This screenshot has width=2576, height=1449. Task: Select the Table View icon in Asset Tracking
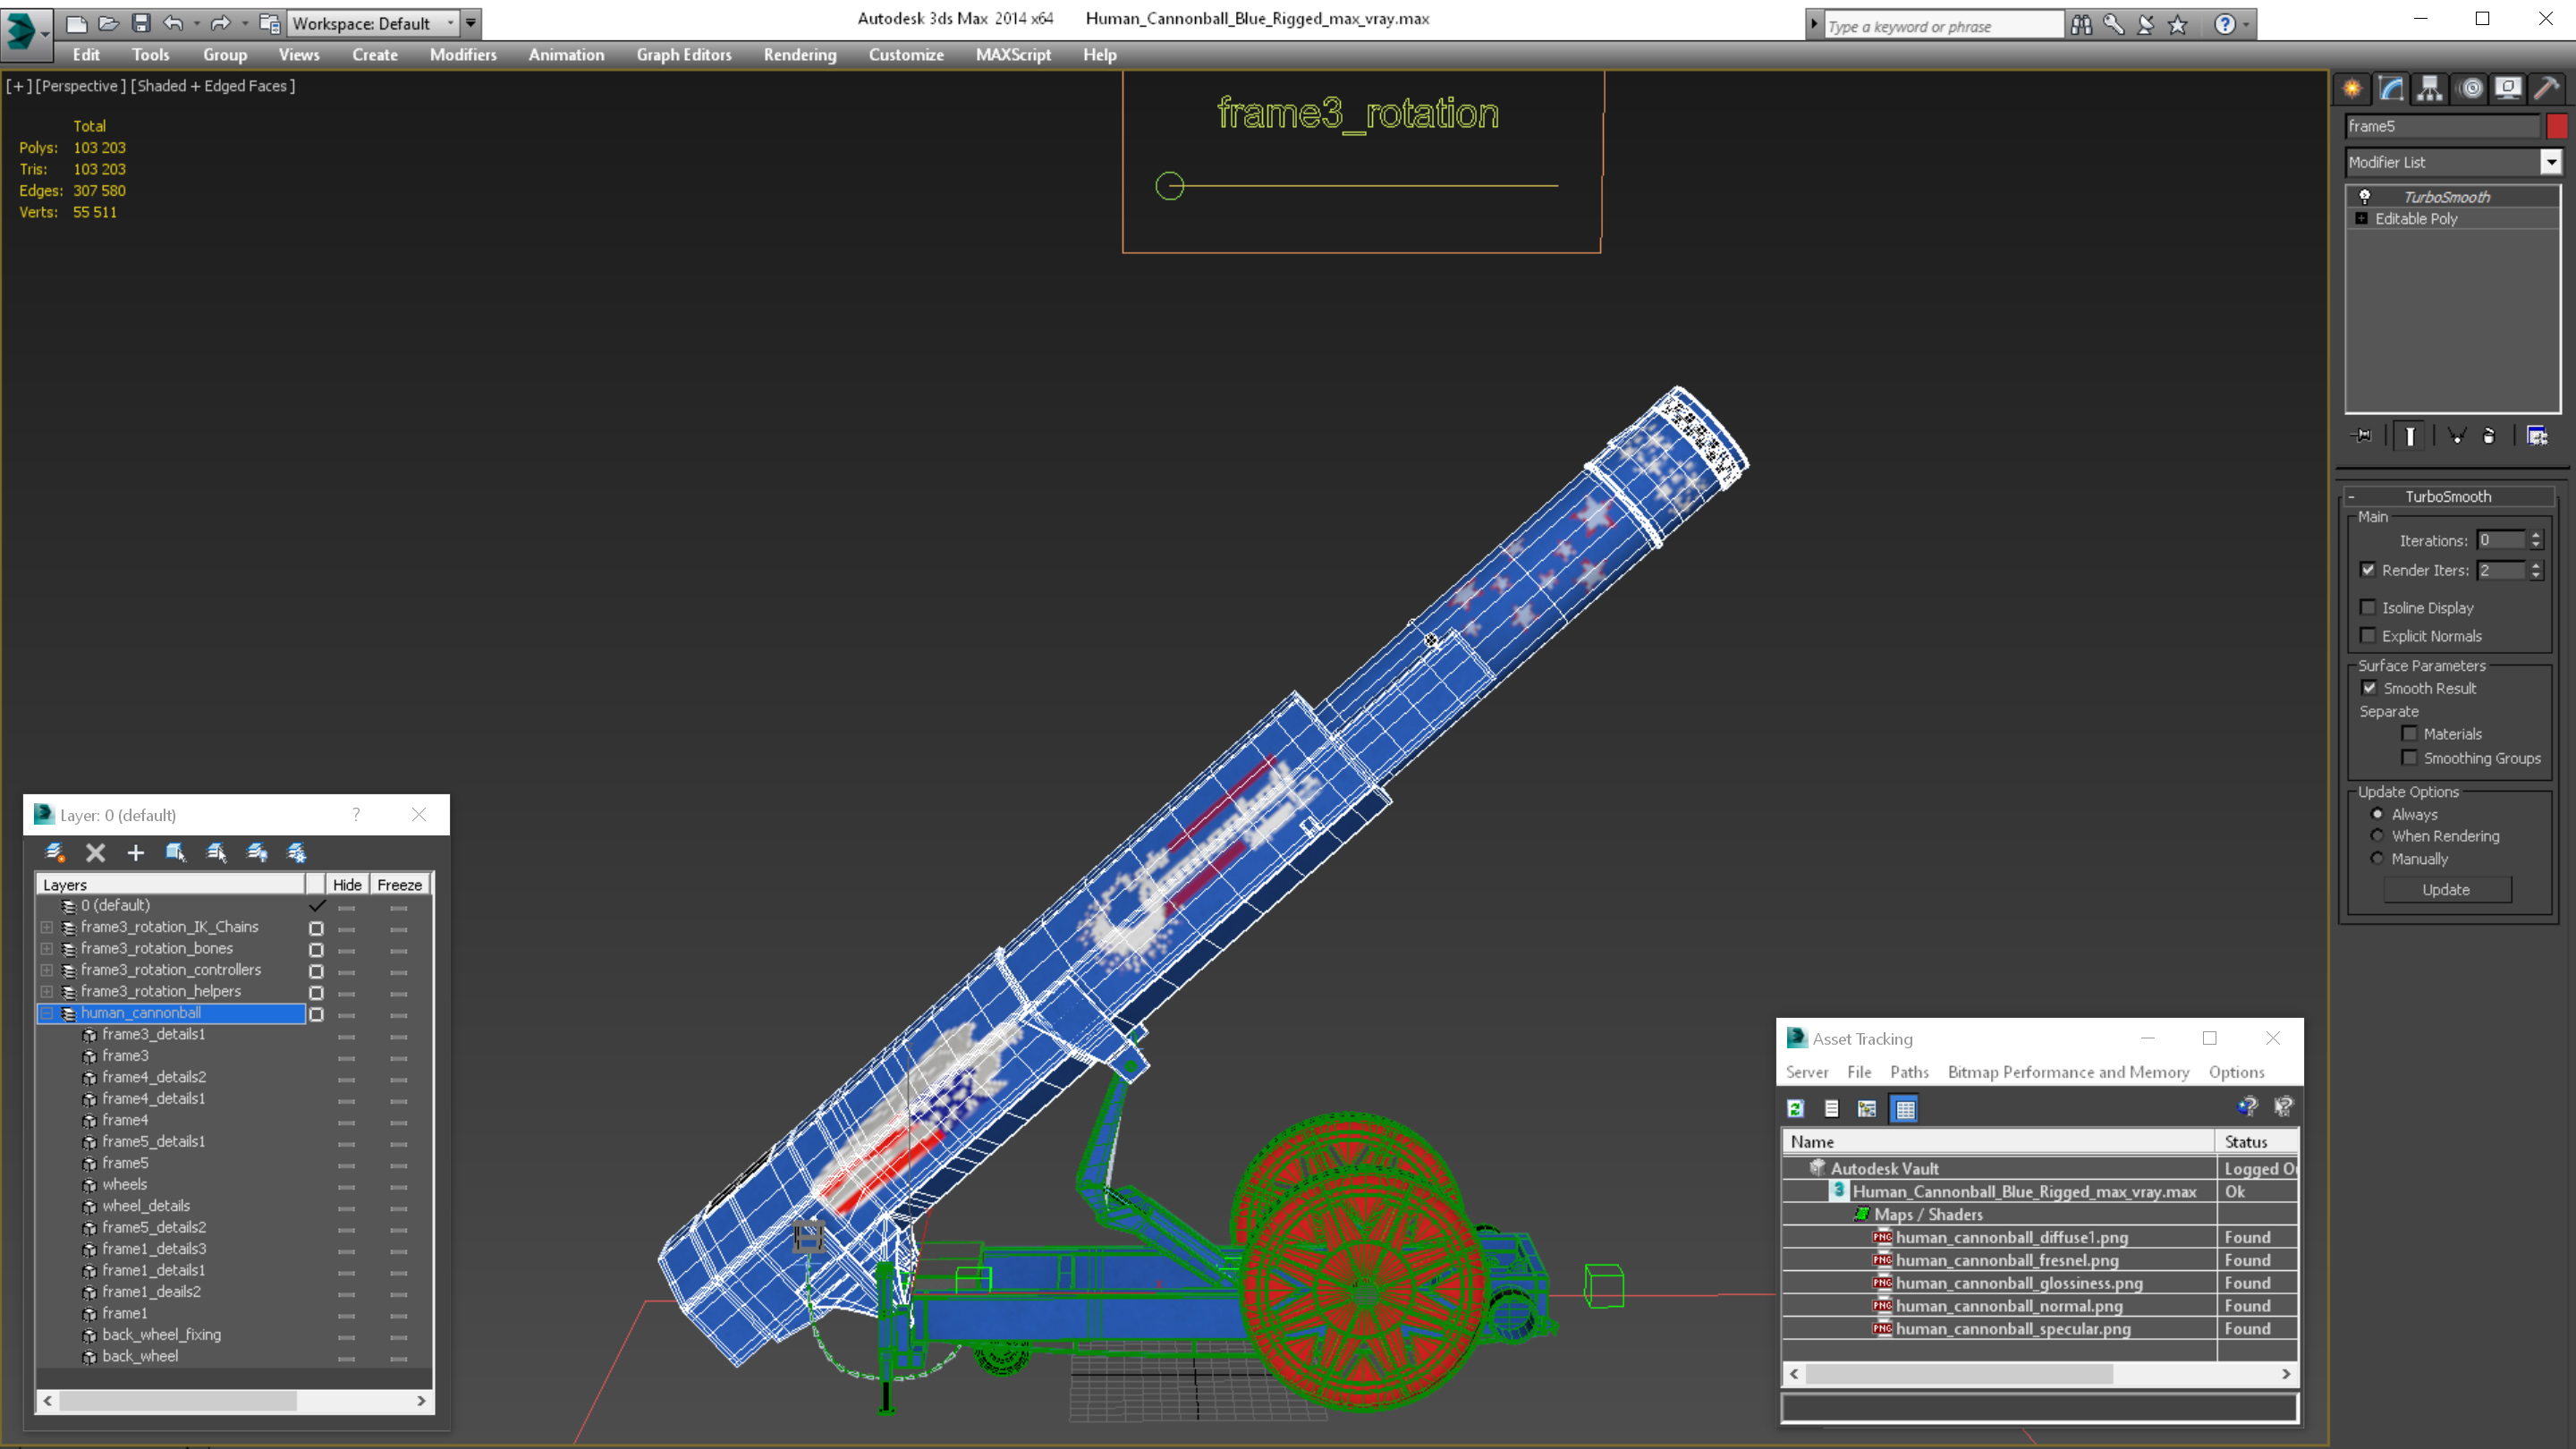click(1905, 1109)
